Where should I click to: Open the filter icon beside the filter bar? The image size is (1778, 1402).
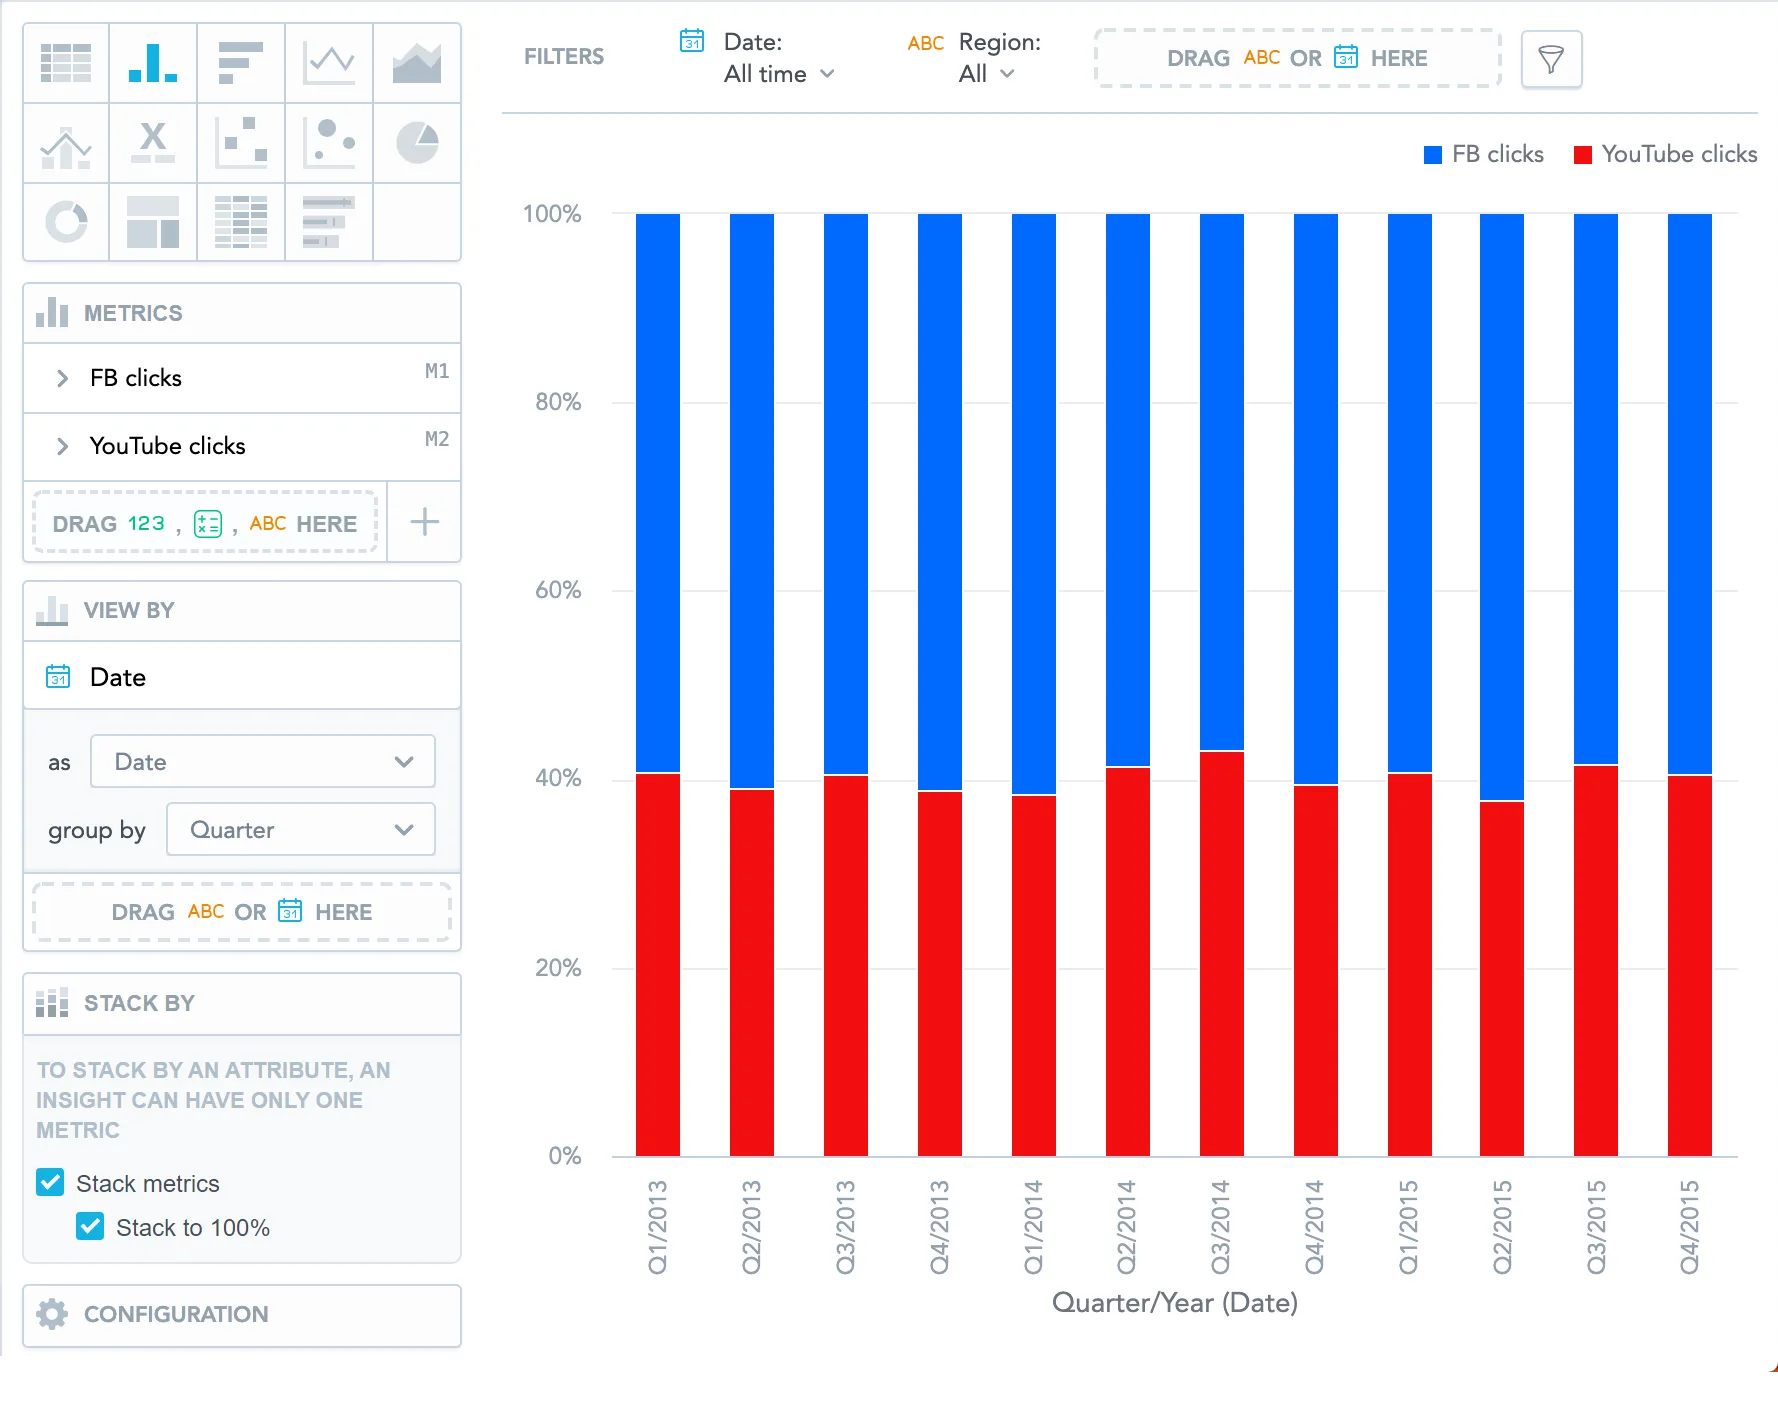[1551, 59]
